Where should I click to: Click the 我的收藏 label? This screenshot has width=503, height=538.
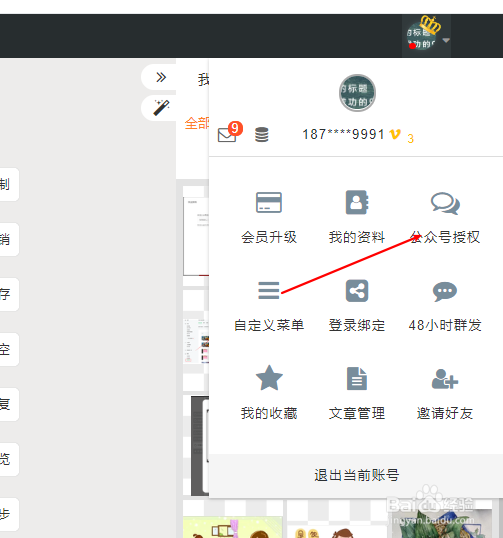pyautogui.click(x=269, y=413)
